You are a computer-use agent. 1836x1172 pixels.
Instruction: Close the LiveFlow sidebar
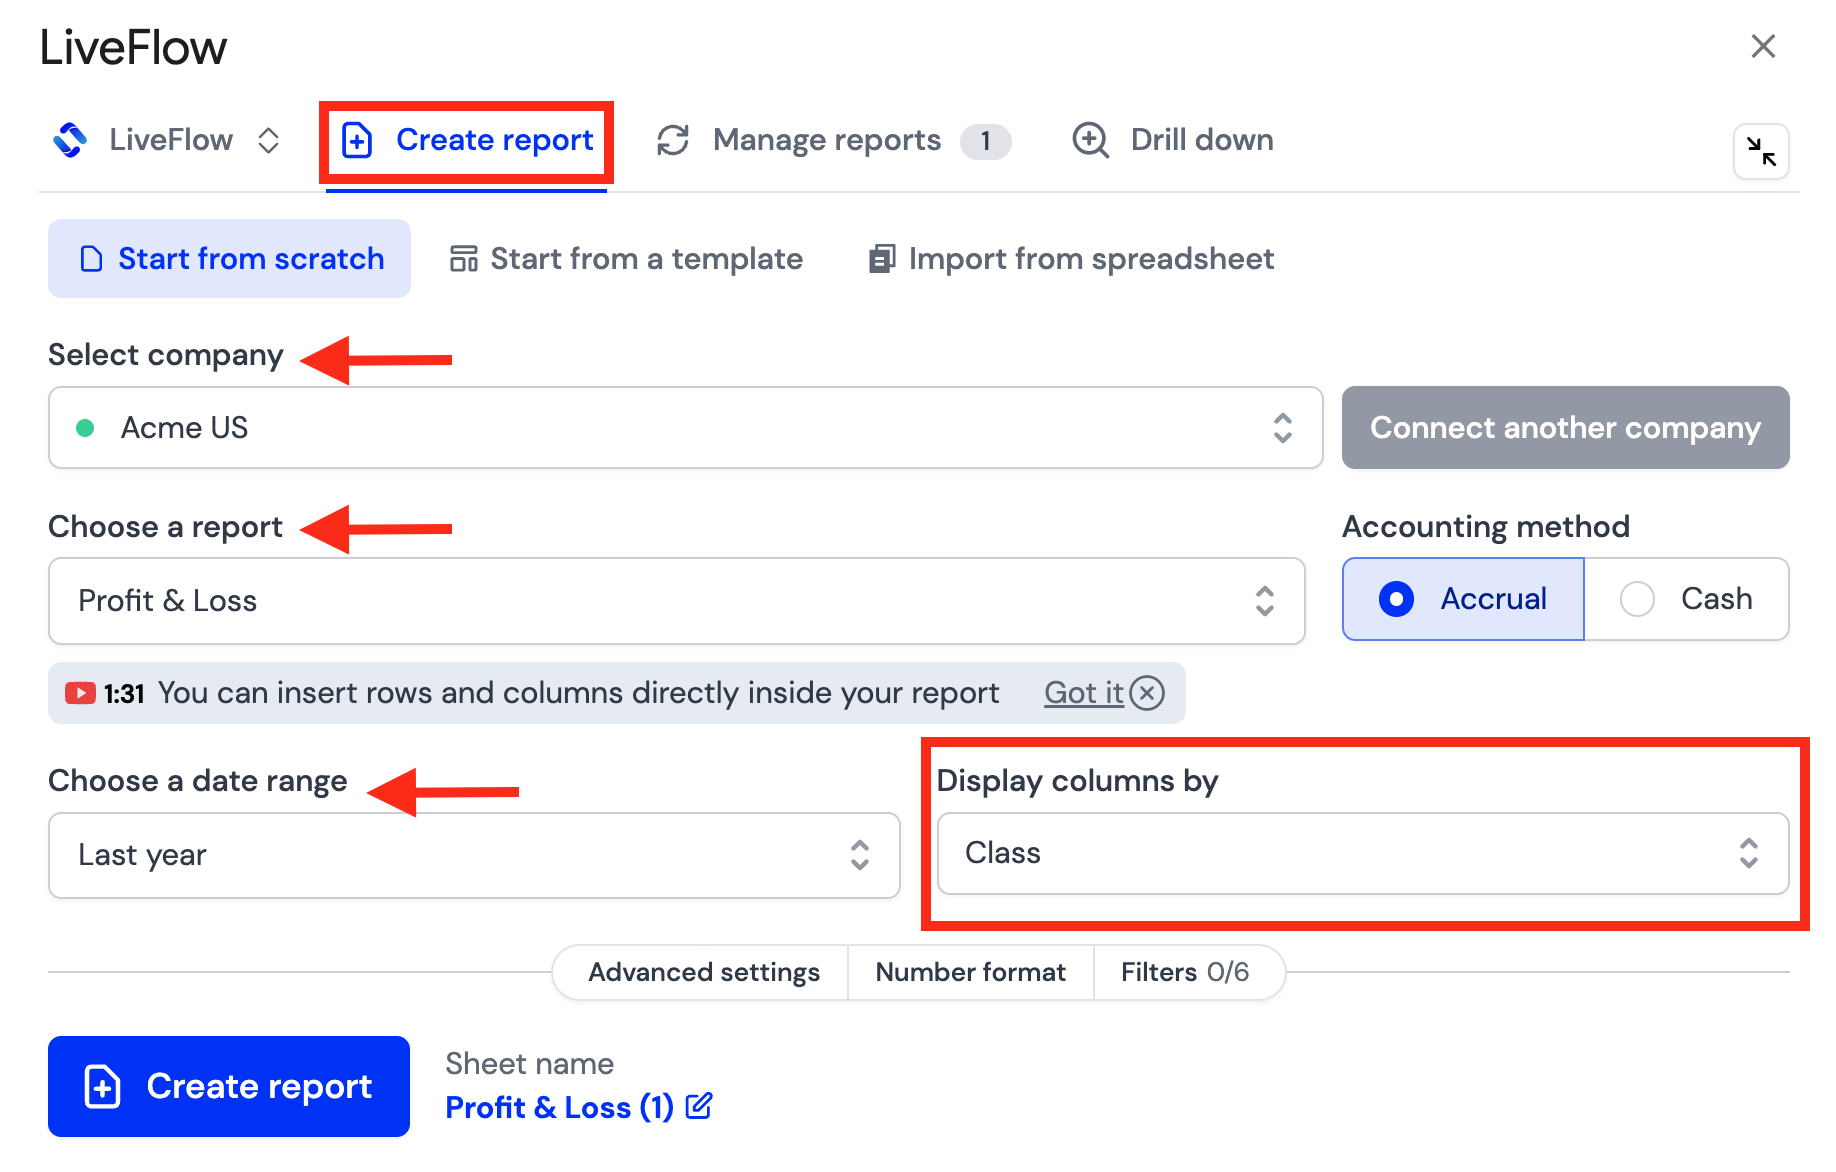[1763, 46]
